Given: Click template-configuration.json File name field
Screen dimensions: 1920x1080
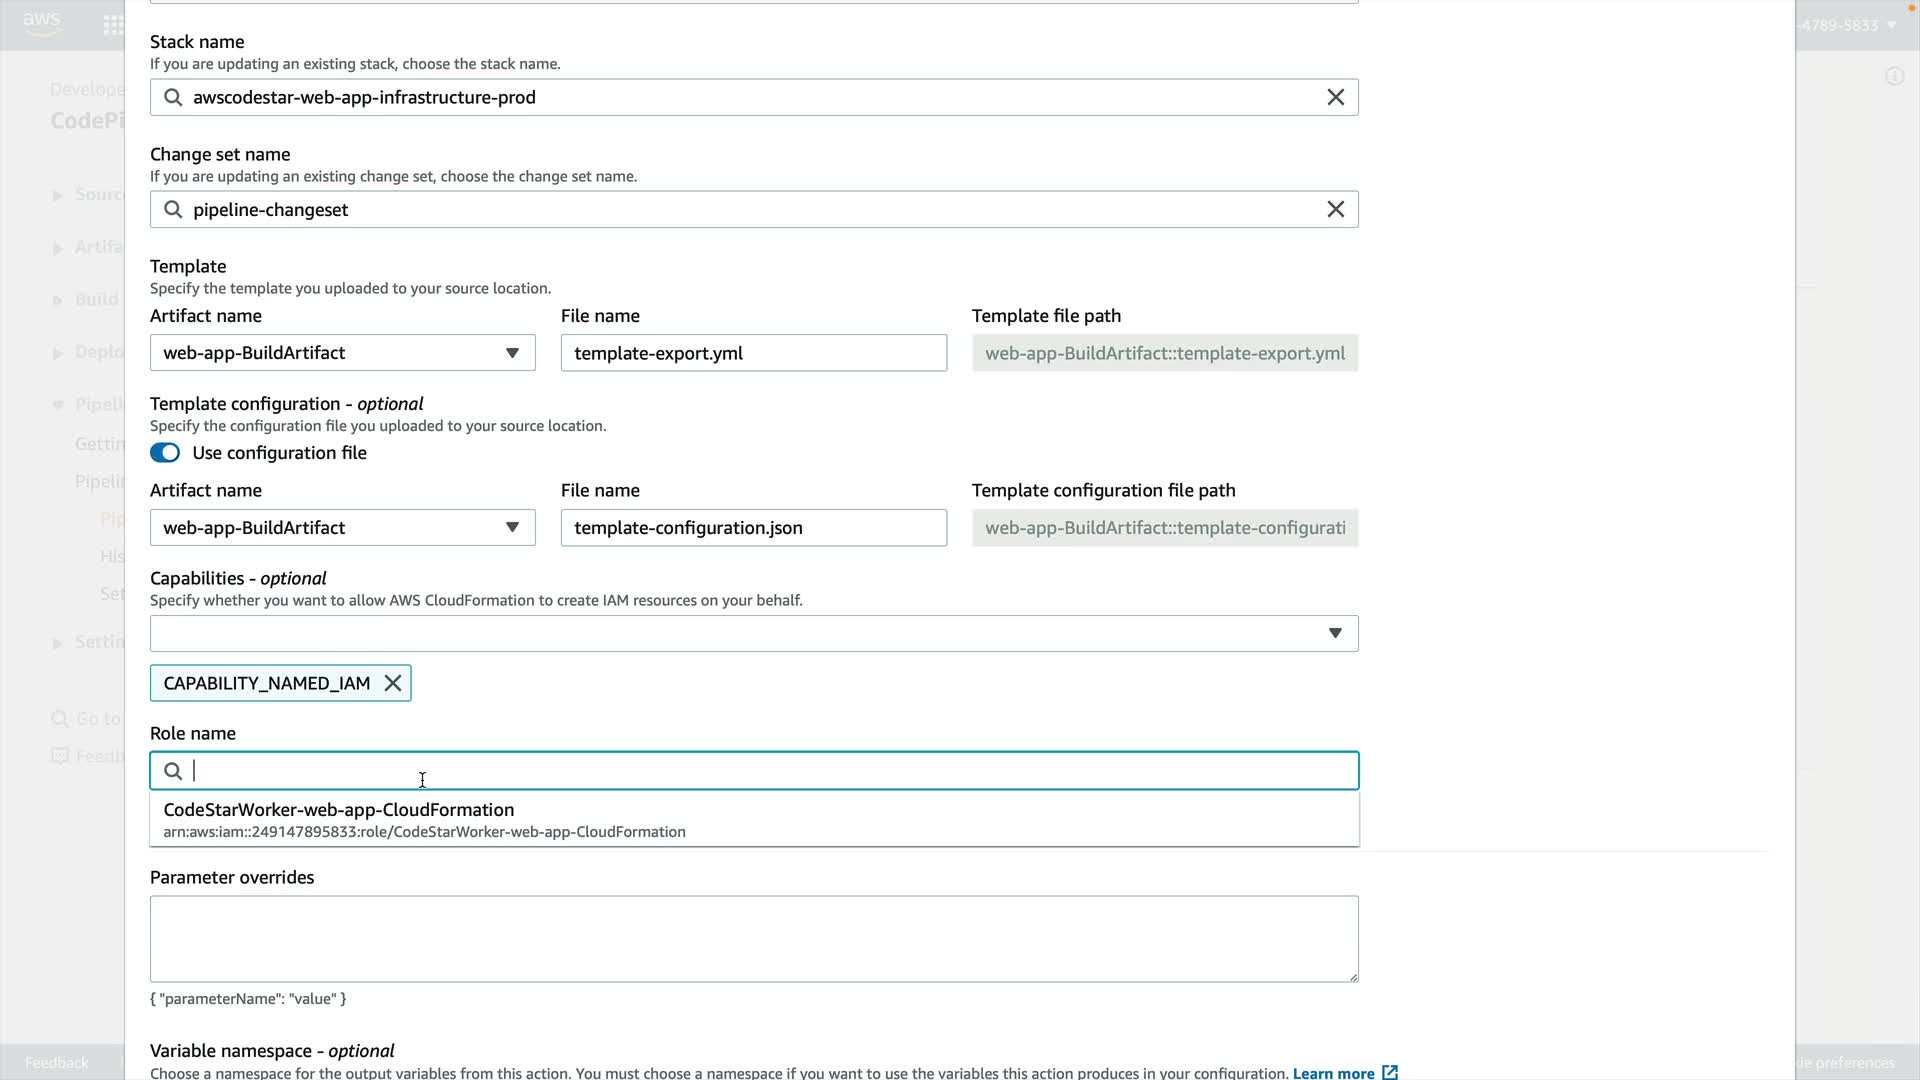Looking at the screenshot, I should (753, 528).
